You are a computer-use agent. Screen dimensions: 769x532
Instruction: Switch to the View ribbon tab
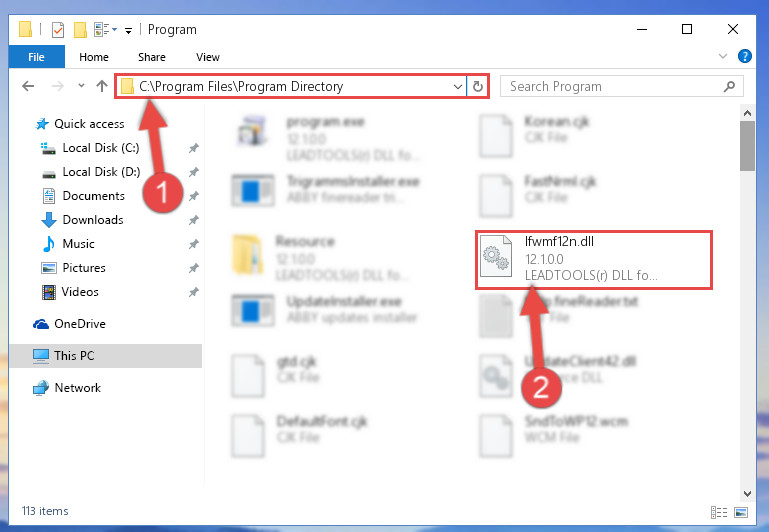click(207, 57)
